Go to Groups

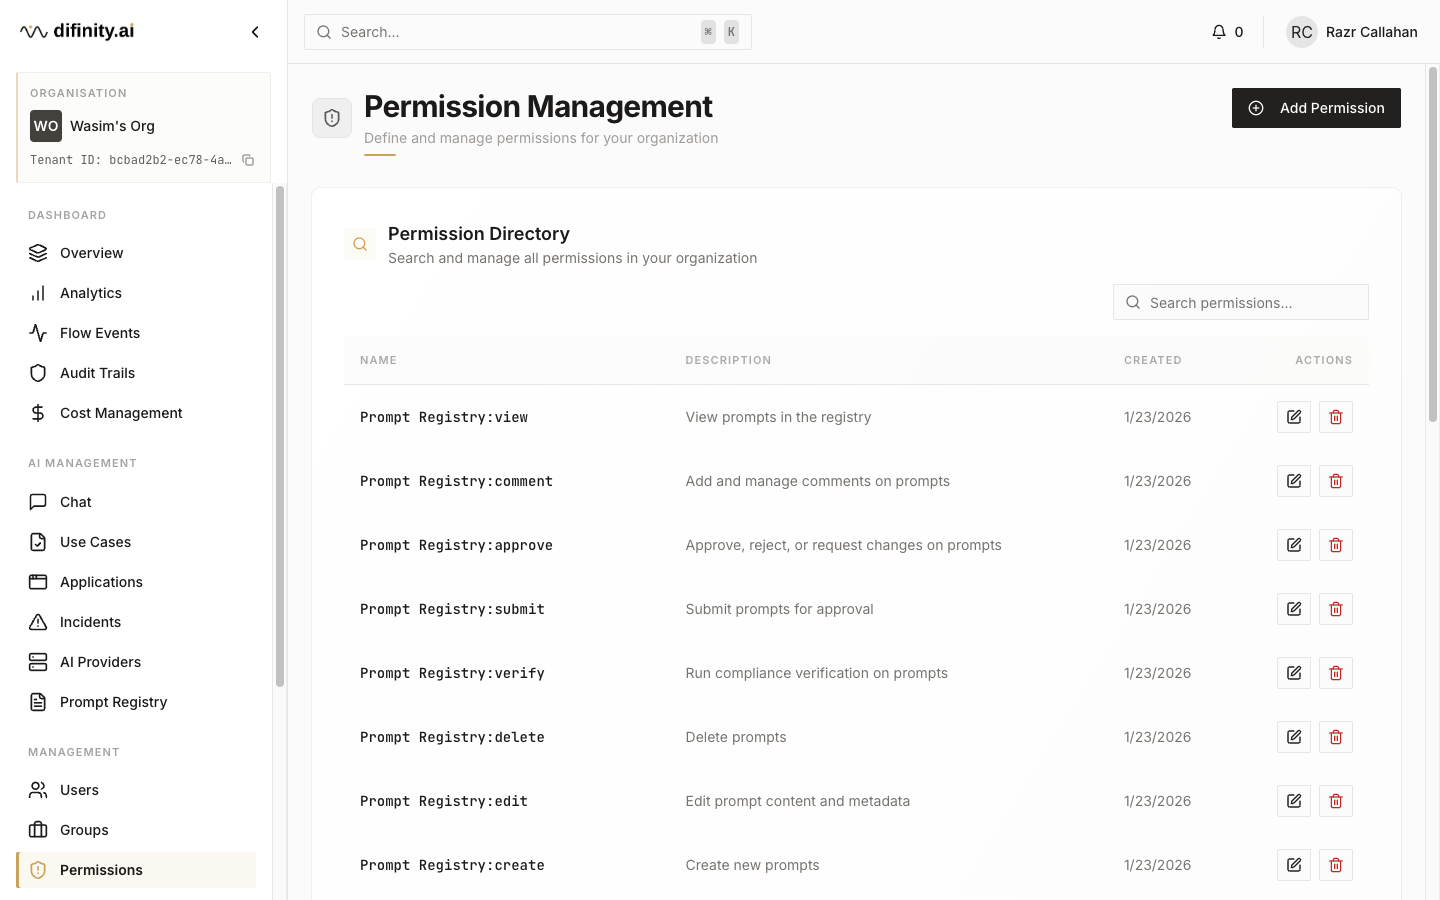[136, 830]
